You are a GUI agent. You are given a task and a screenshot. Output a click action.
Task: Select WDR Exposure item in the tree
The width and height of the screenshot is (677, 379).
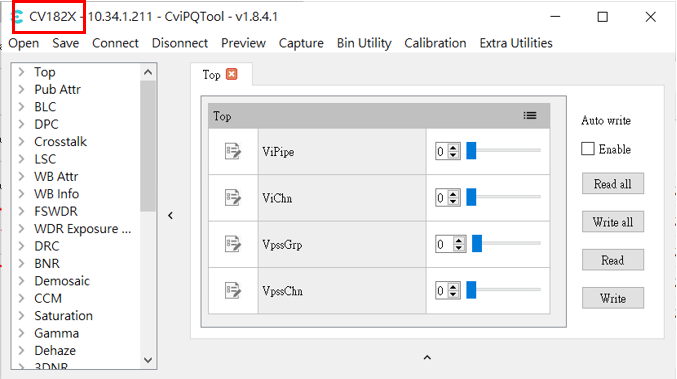click(82, 229)
